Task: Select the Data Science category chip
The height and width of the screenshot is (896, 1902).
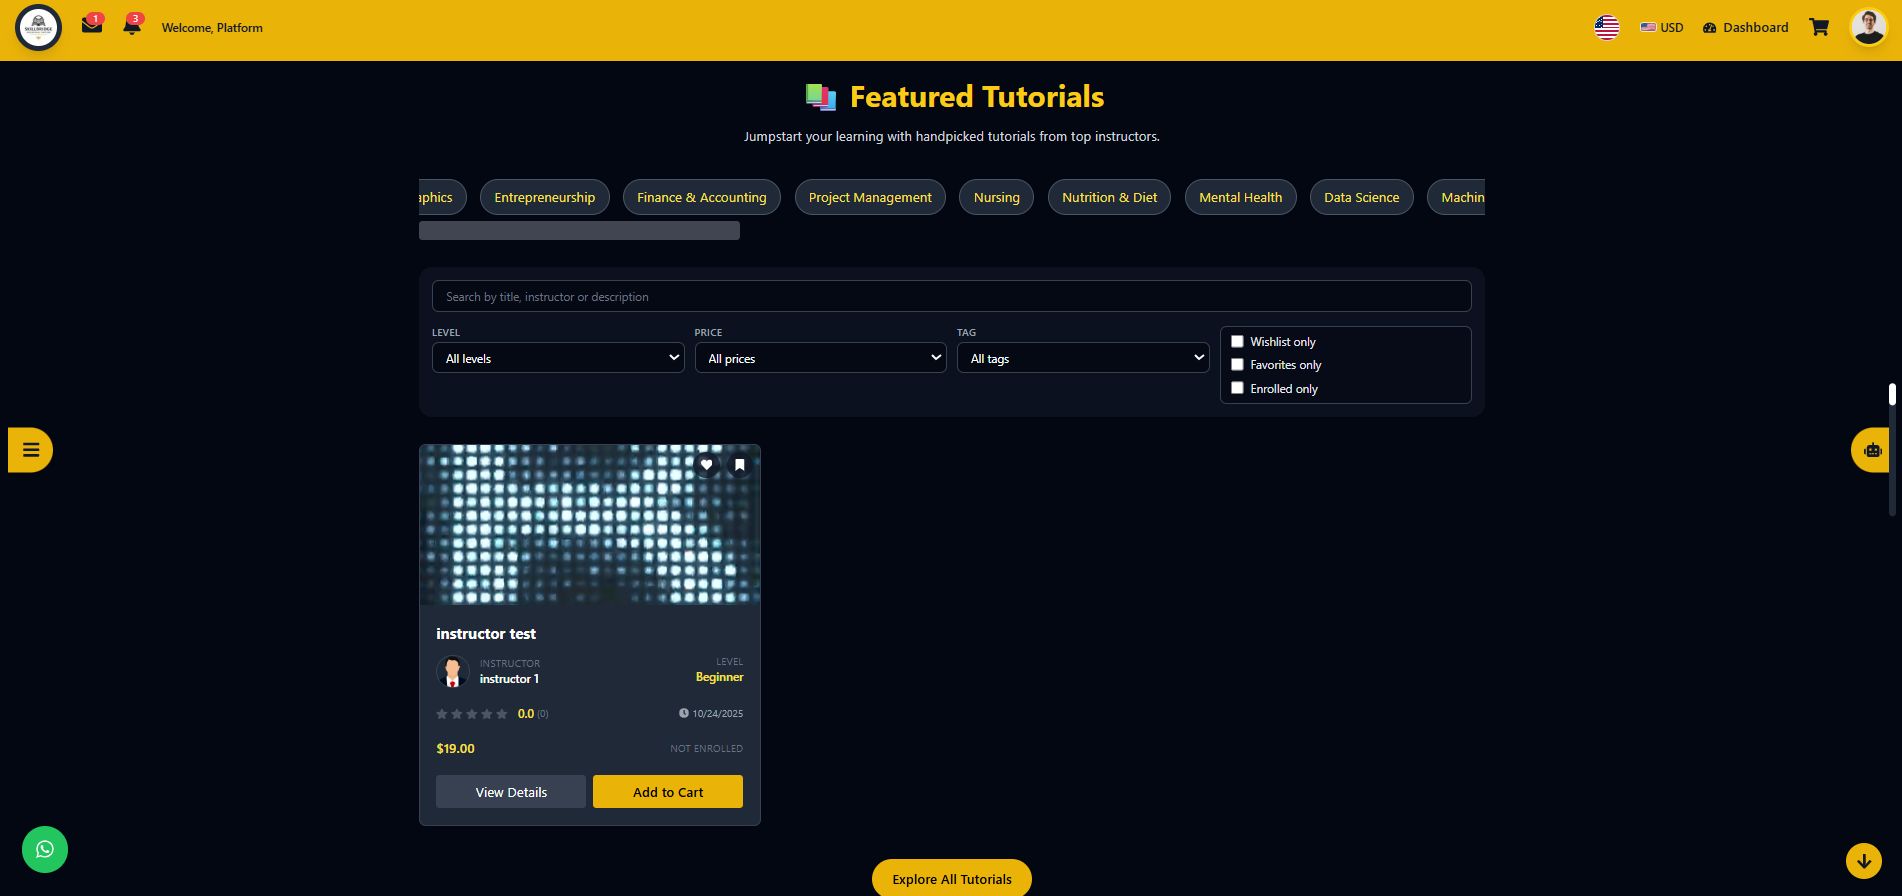Action: click(x=1361, y=197)
